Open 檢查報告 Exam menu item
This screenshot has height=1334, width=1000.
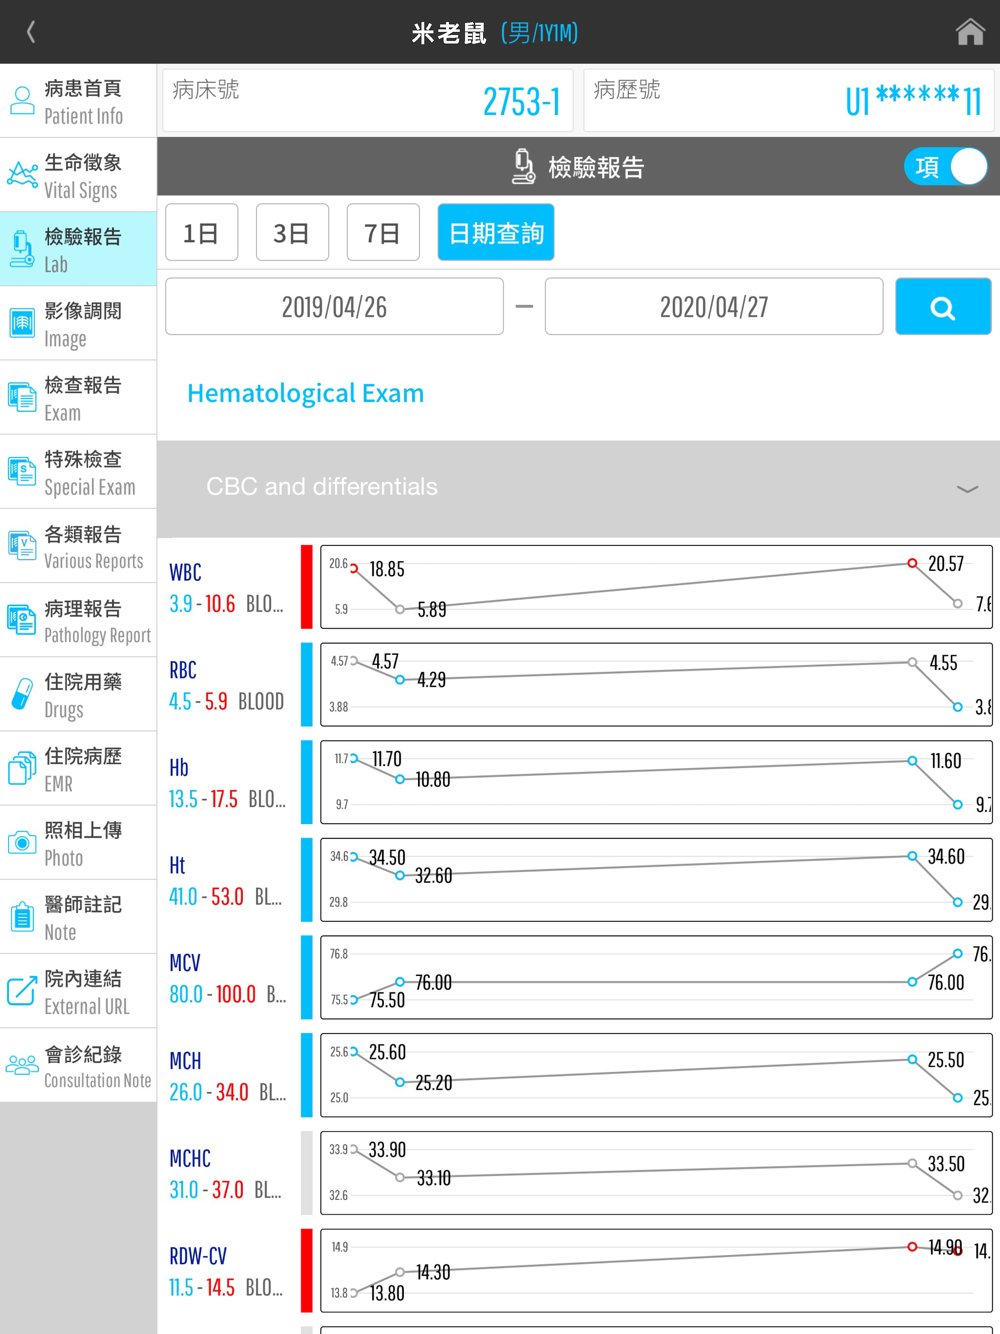pos(78,397)
